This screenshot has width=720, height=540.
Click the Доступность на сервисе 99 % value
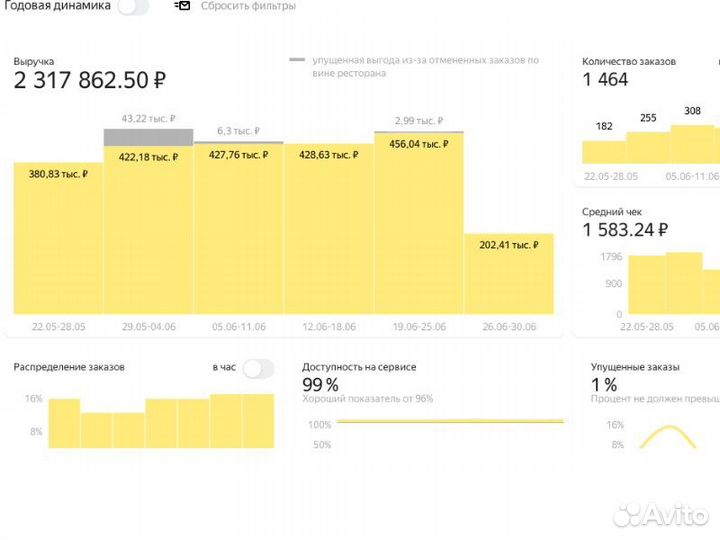pyautogui.click(x=320, y=385)
